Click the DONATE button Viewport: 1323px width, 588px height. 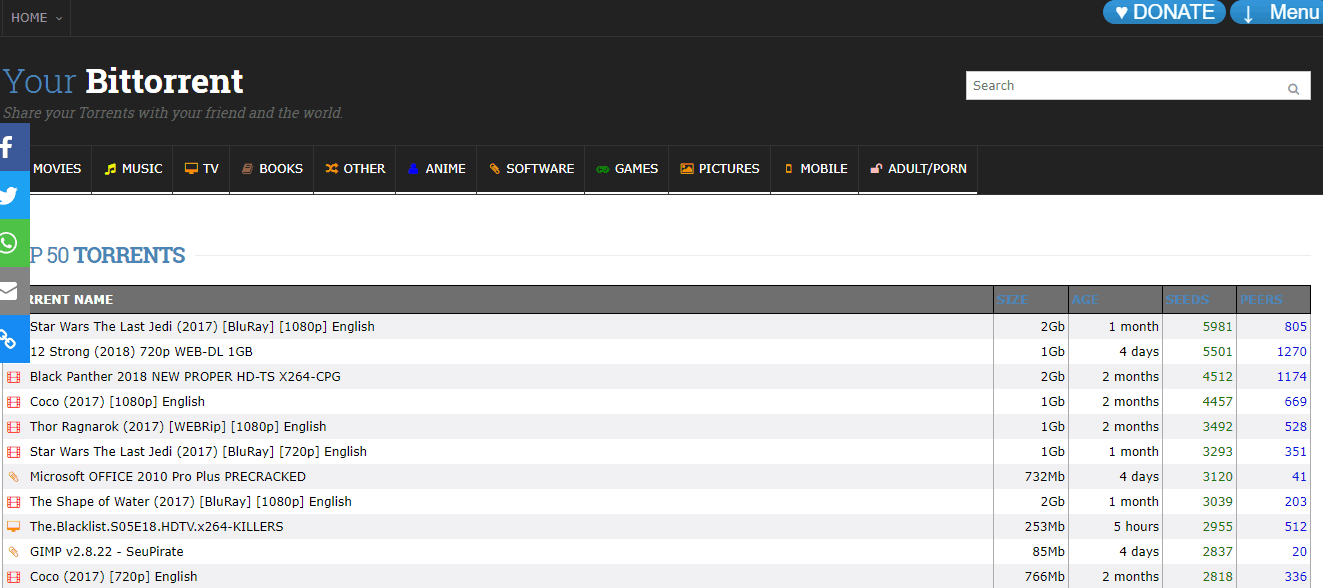coord(1164,12)
